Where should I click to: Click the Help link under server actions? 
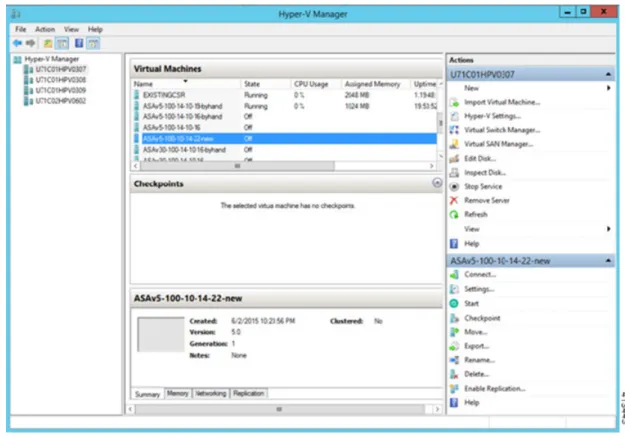click(x=472, y=244)
